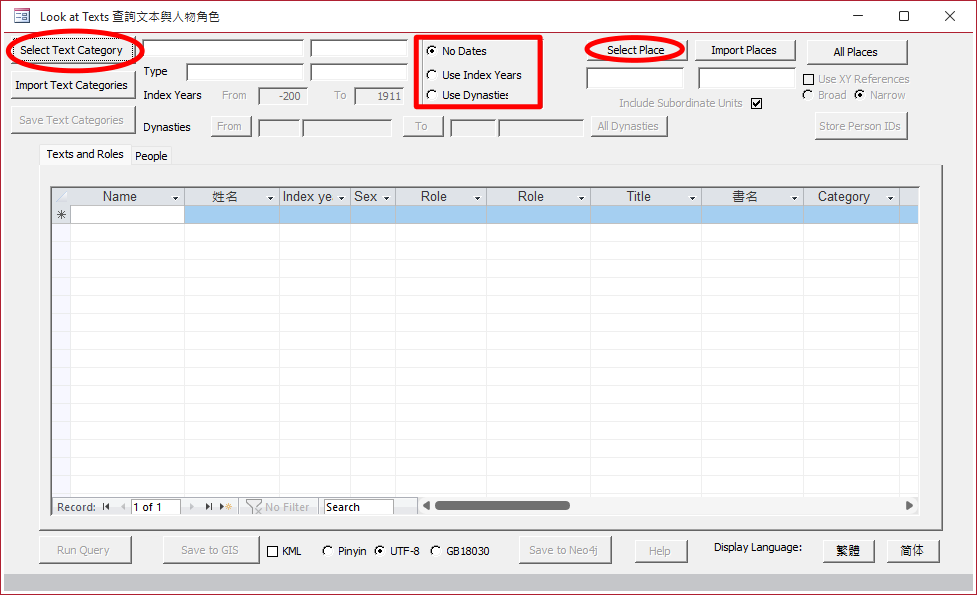977x595 pixels.
Task: Choose GB18030 encoding radio button
Action: point(435,551)
